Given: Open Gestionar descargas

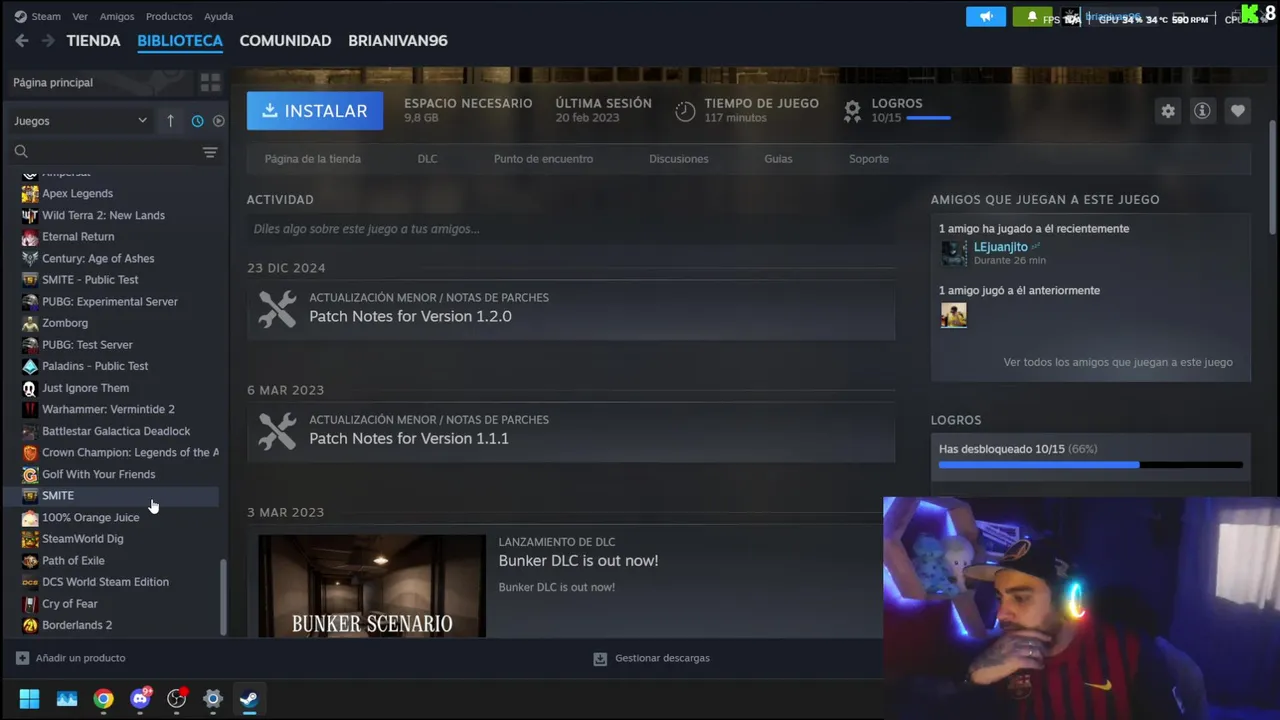Looking at the screenshot, I should pyautogui.click(x=651, y=658).
